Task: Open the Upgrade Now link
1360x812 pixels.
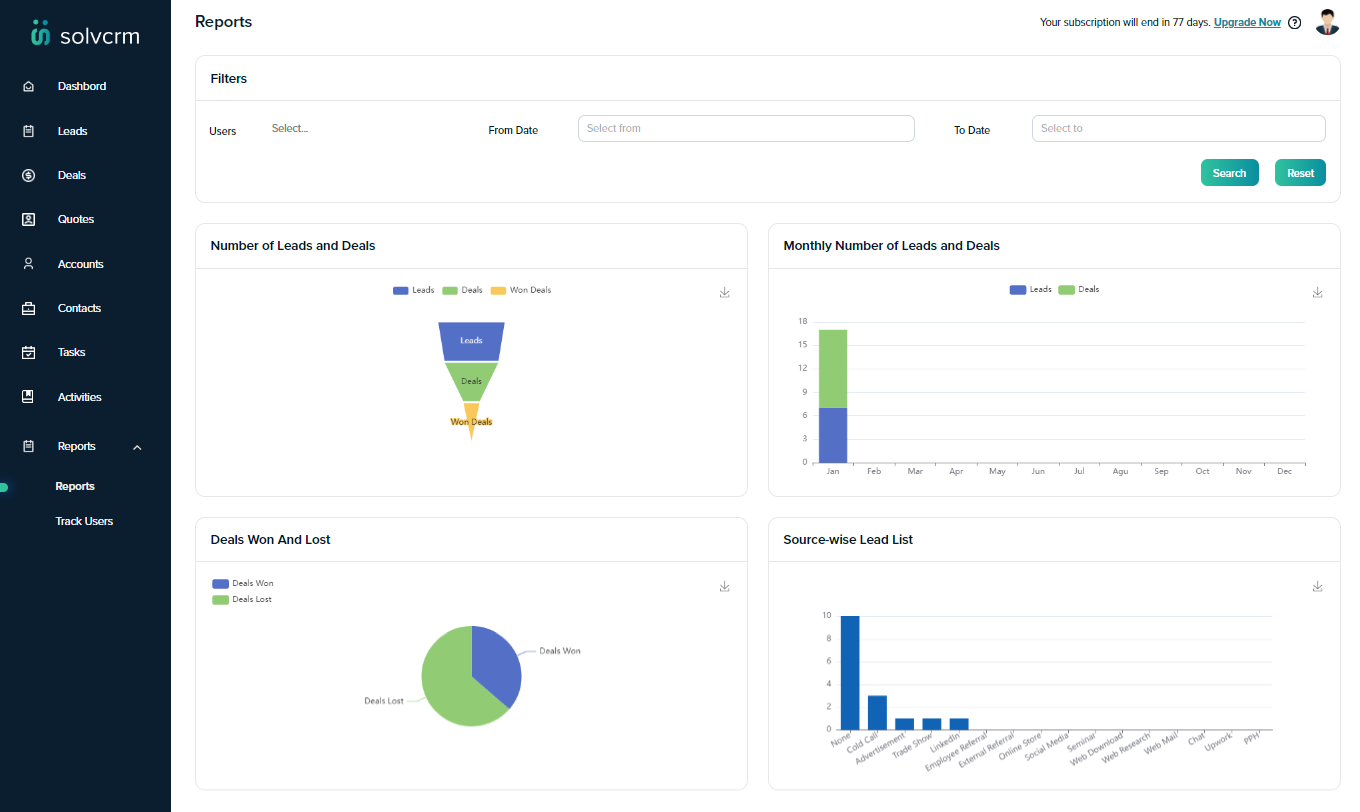Action: 1247,22
